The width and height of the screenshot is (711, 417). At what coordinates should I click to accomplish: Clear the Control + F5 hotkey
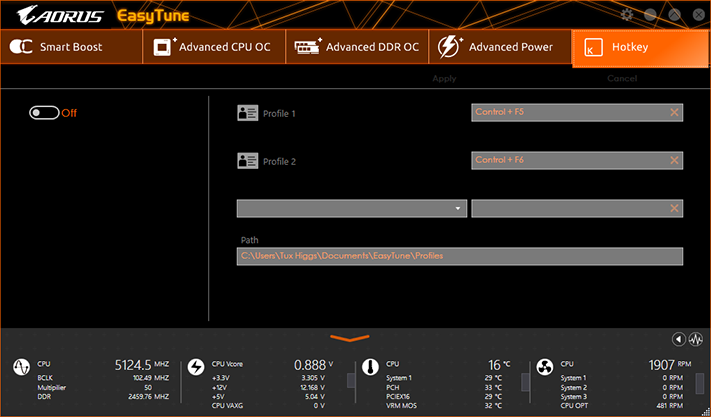click(674, 112)
